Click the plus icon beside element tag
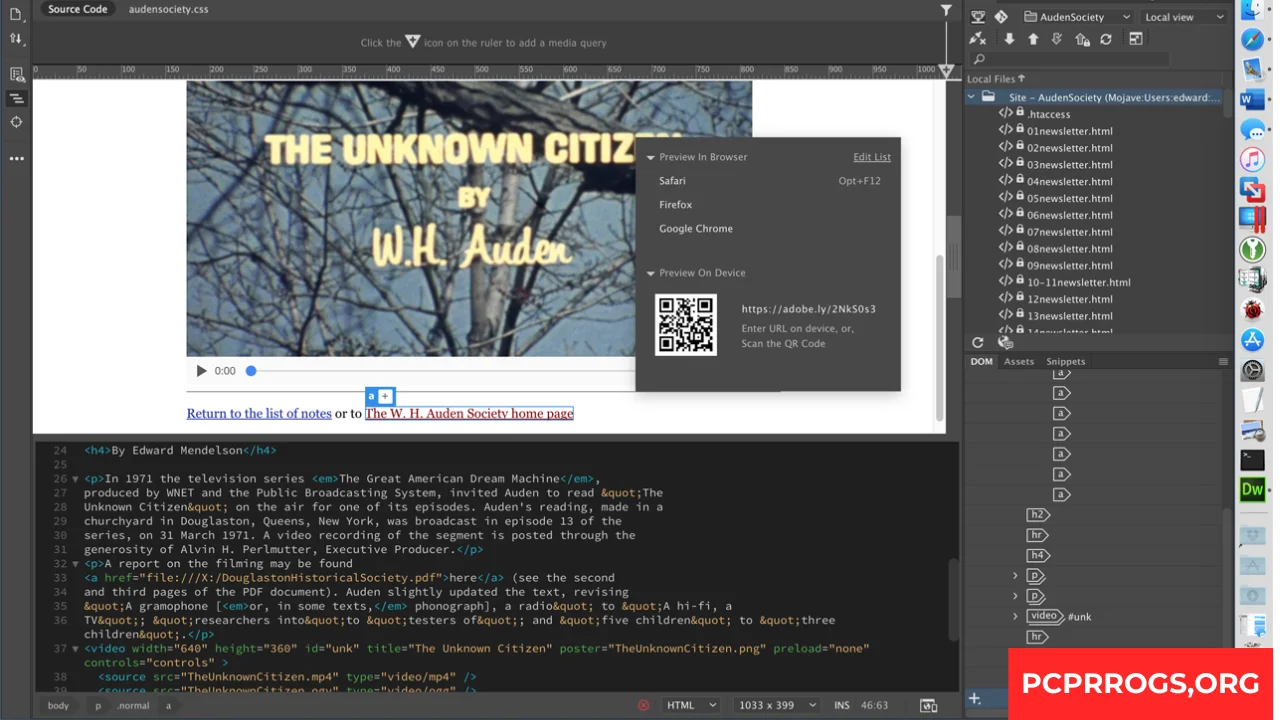Screen dimensions: 1280x720 coord(385,396)
